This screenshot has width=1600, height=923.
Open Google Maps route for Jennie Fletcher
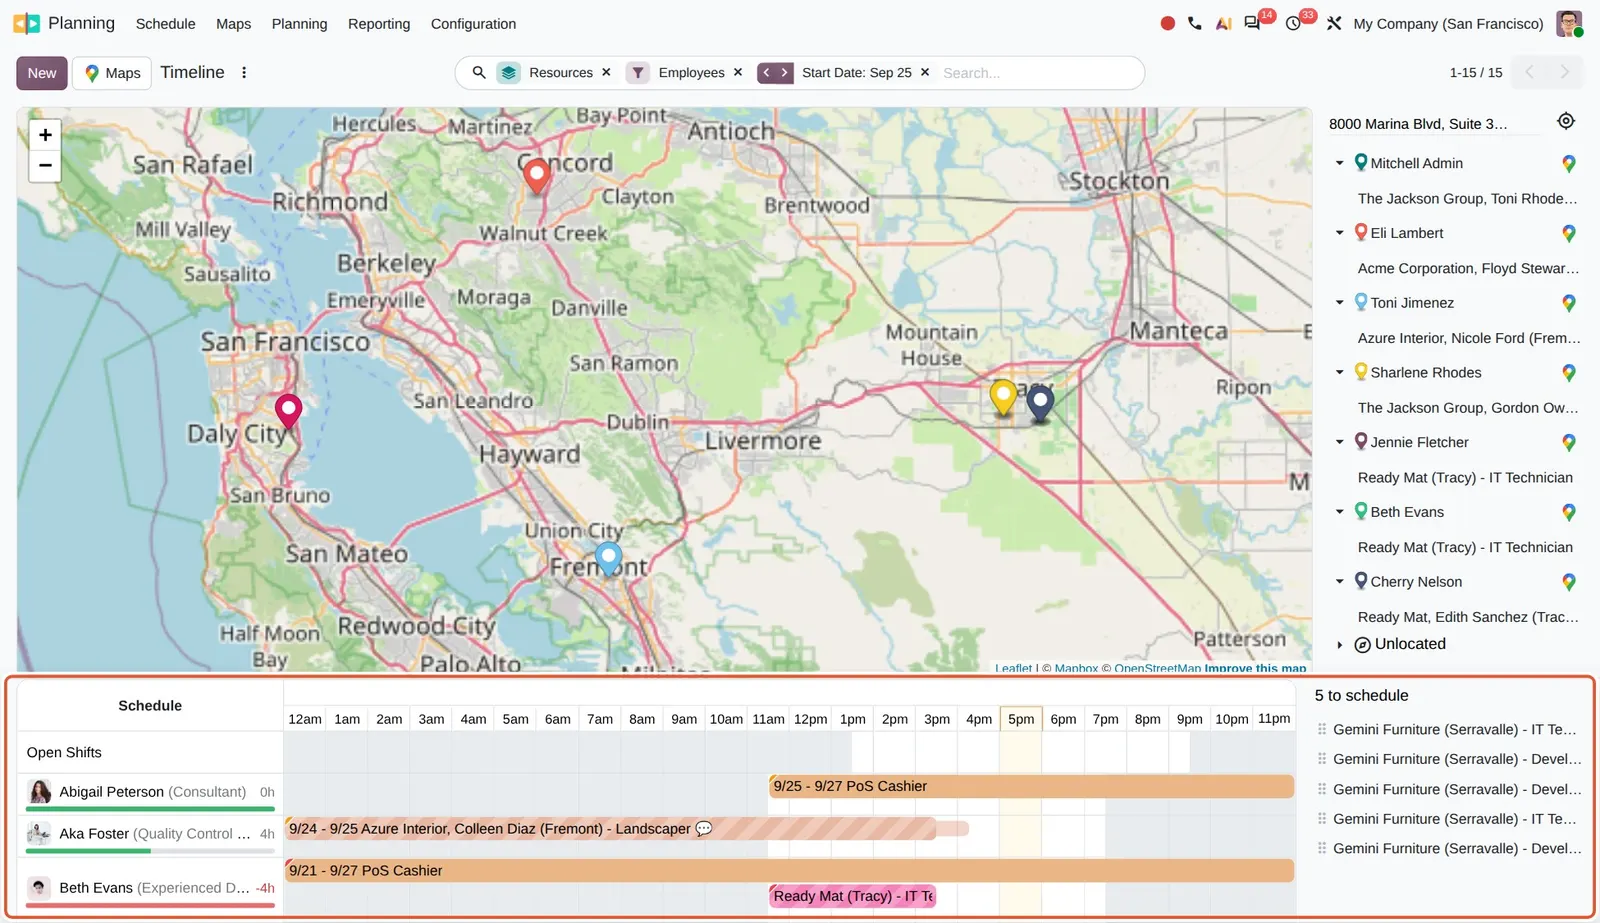1569,442
